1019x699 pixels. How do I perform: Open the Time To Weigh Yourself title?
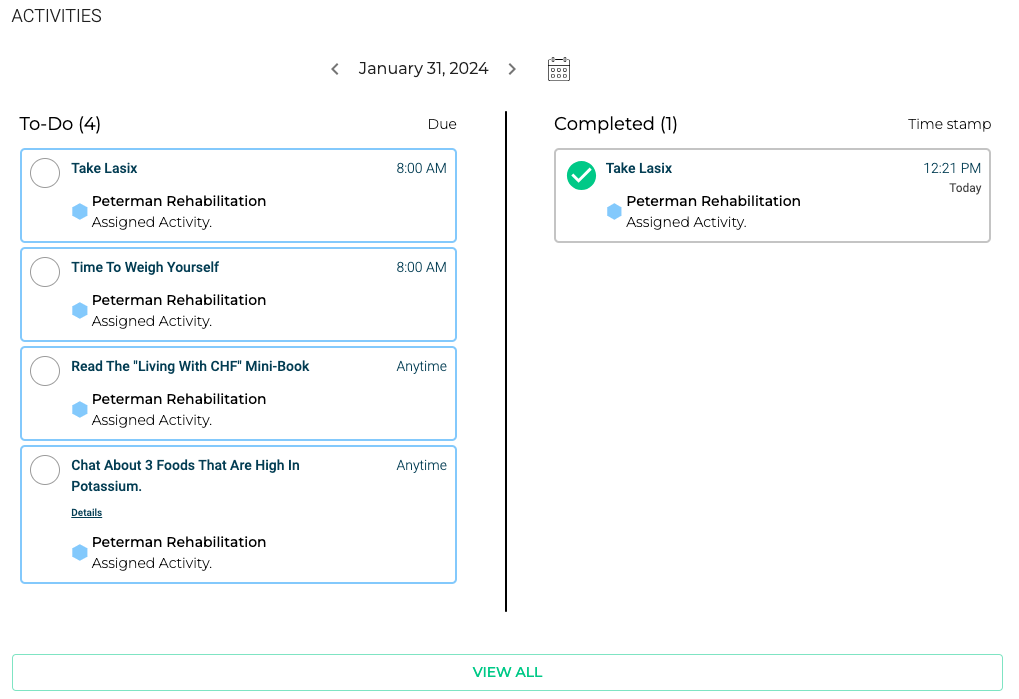(x=145, y=267)
